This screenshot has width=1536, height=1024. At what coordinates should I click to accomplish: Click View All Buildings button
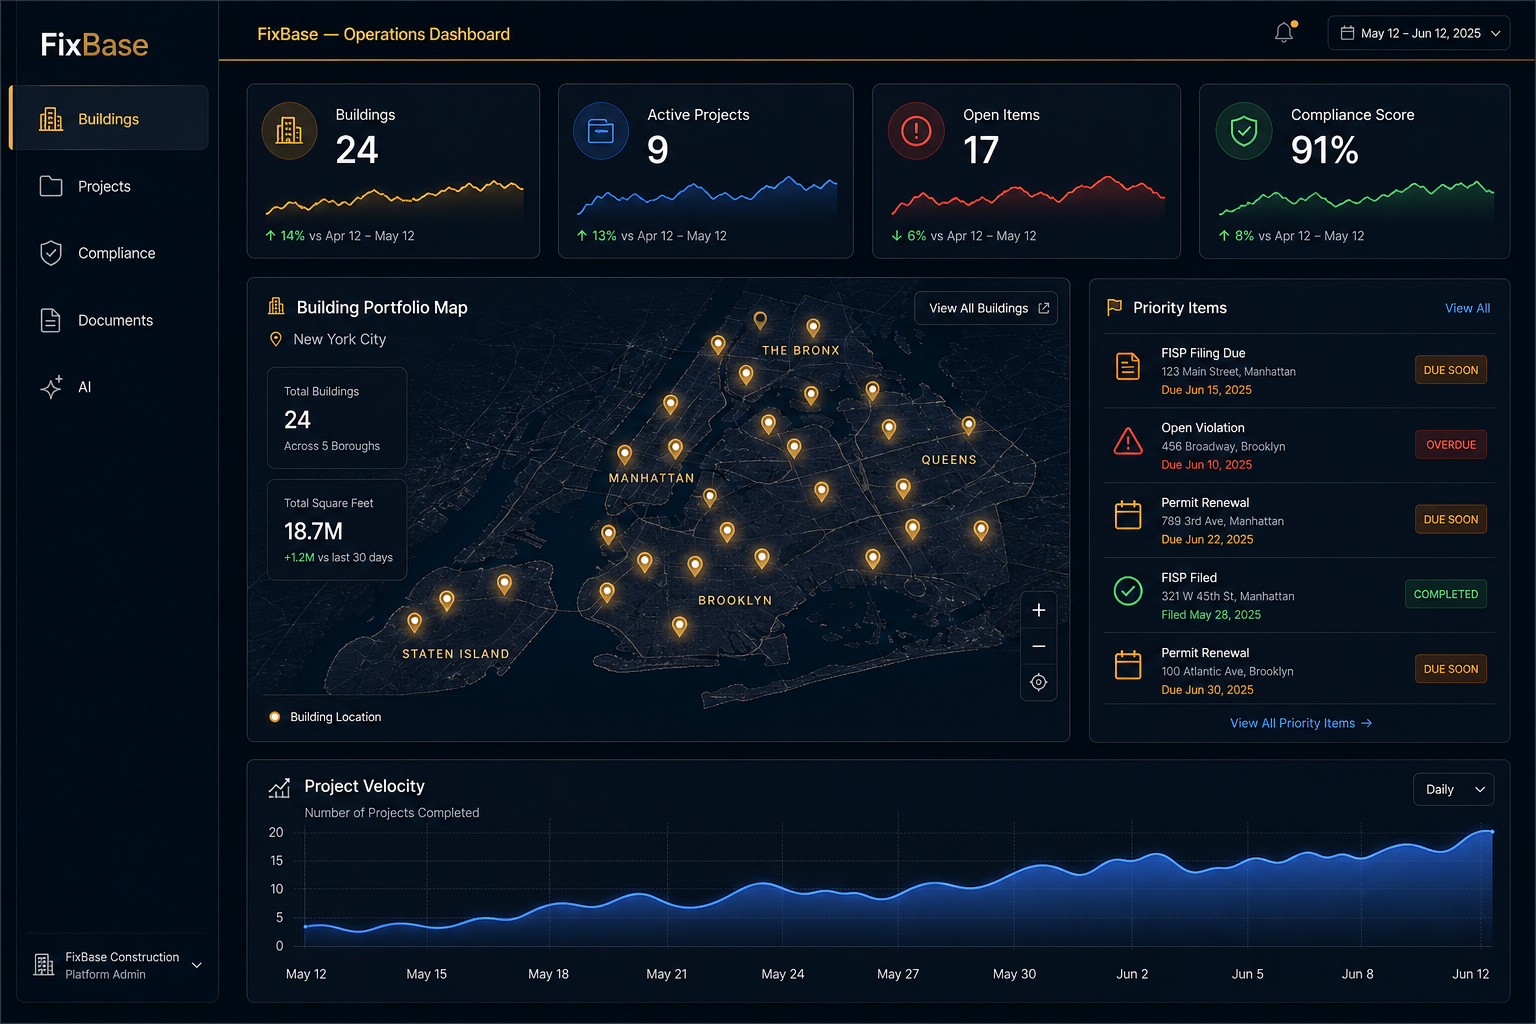coord(986,308)
